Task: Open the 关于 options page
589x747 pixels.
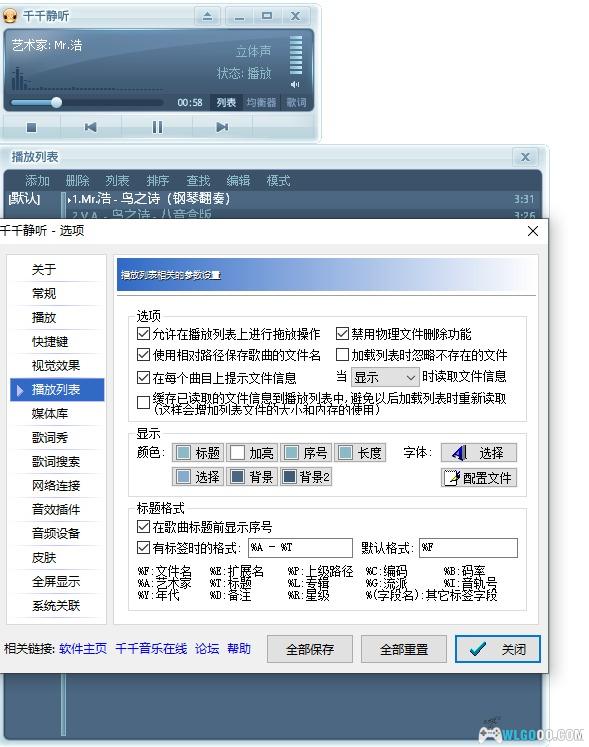Action: point(44,270)
